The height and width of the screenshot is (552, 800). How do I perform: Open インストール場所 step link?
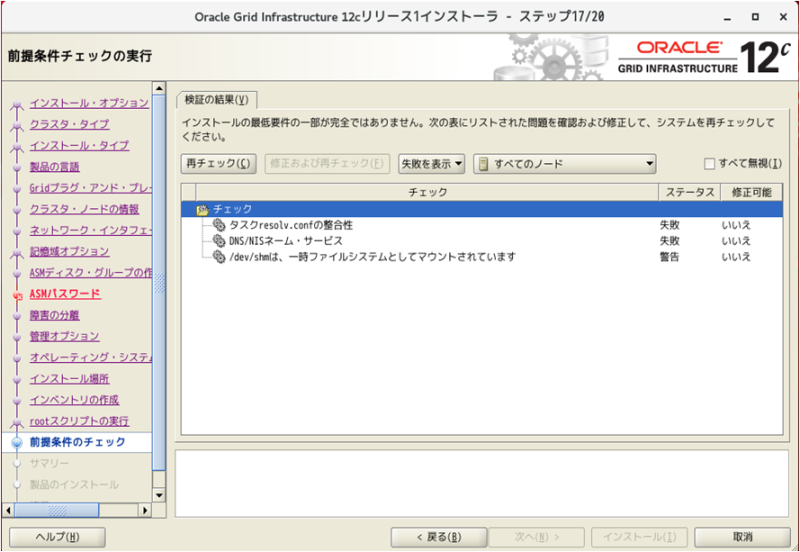pyautogui.click(x=69, y=379)
